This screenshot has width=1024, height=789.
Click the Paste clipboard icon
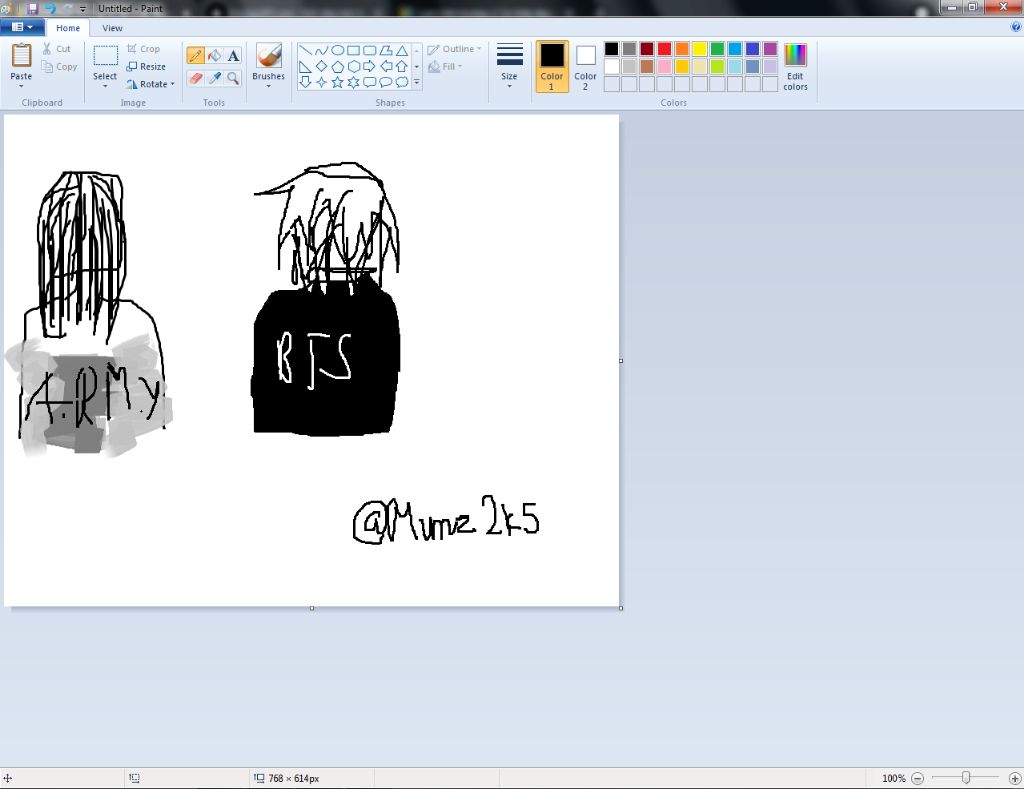click(21, 56)
